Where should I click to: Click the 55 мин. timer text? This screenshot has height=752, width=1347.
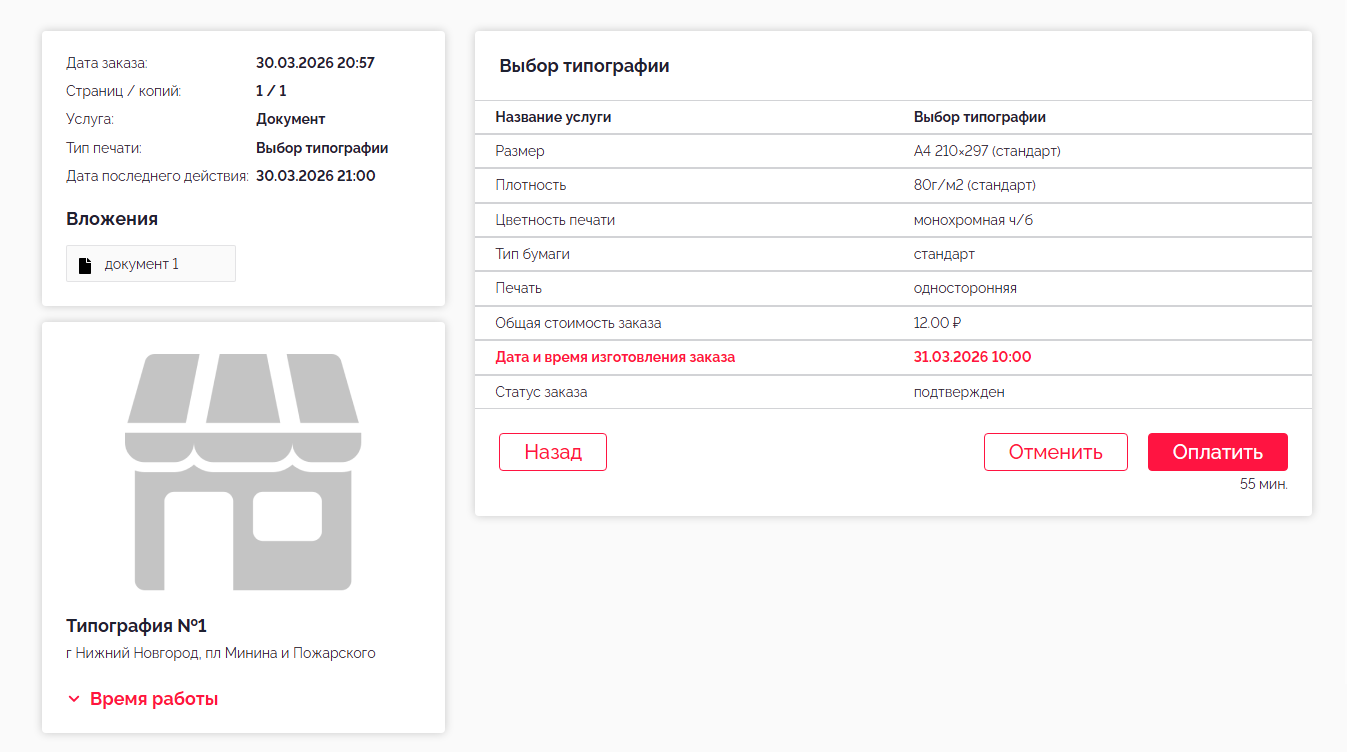(1263, 484)
